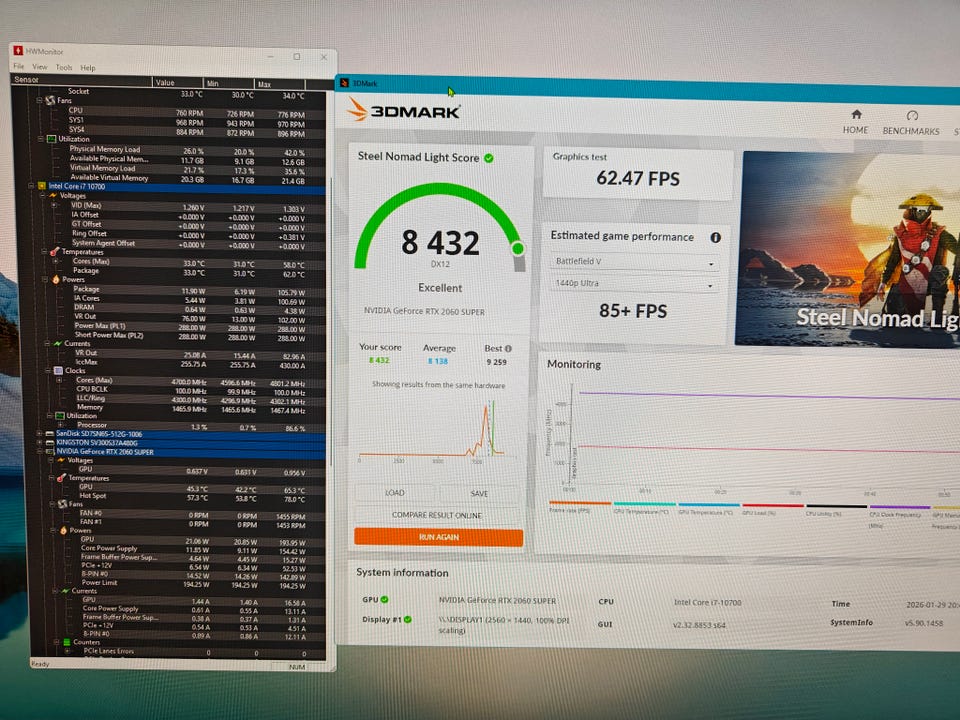Open the Tools menu in HWMonitor

[64, 67]
